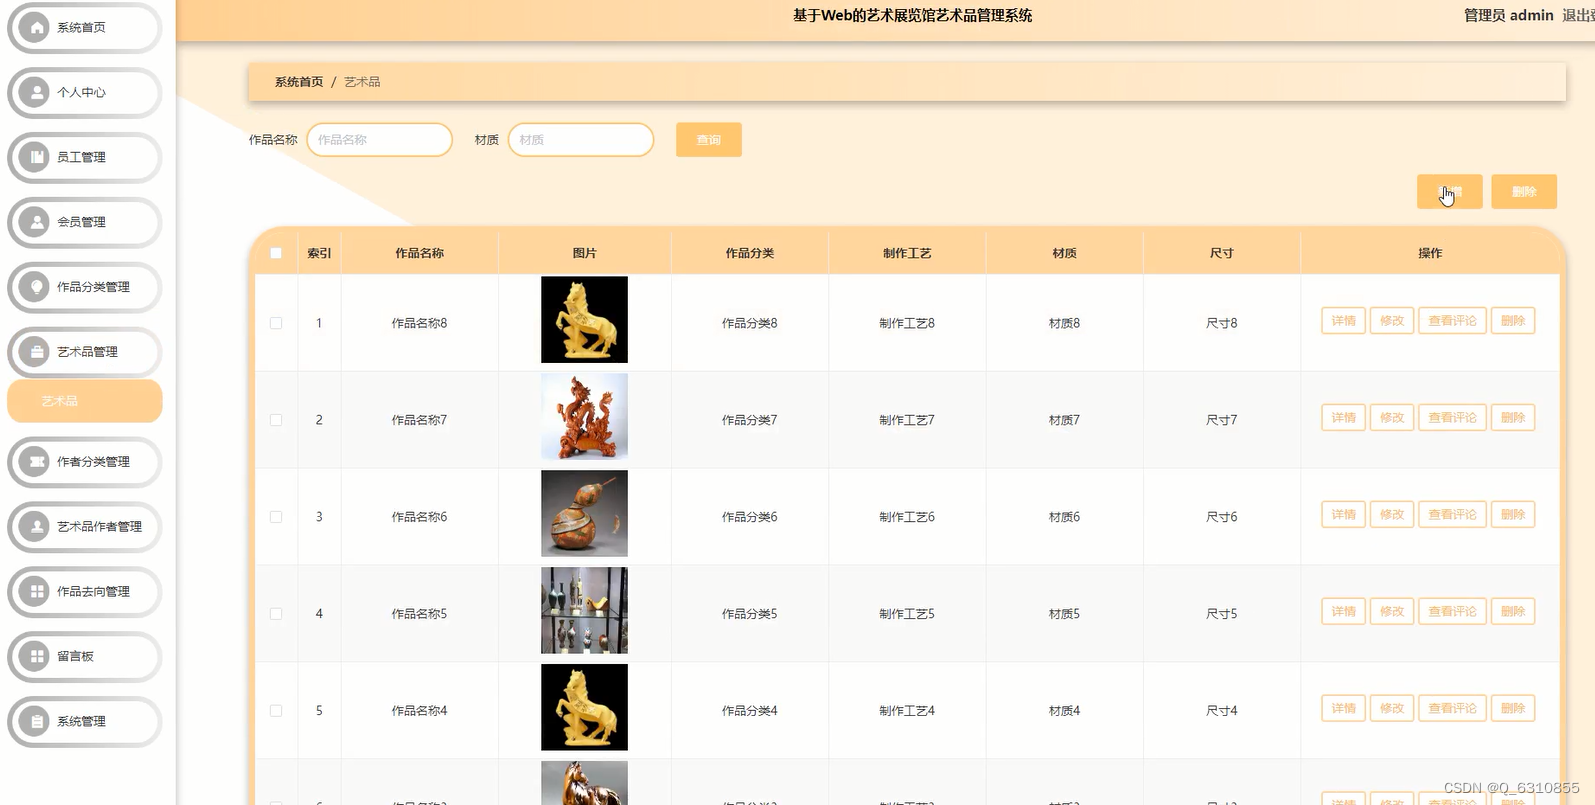Click 修改 for 作品名称5

point(1392,612)
